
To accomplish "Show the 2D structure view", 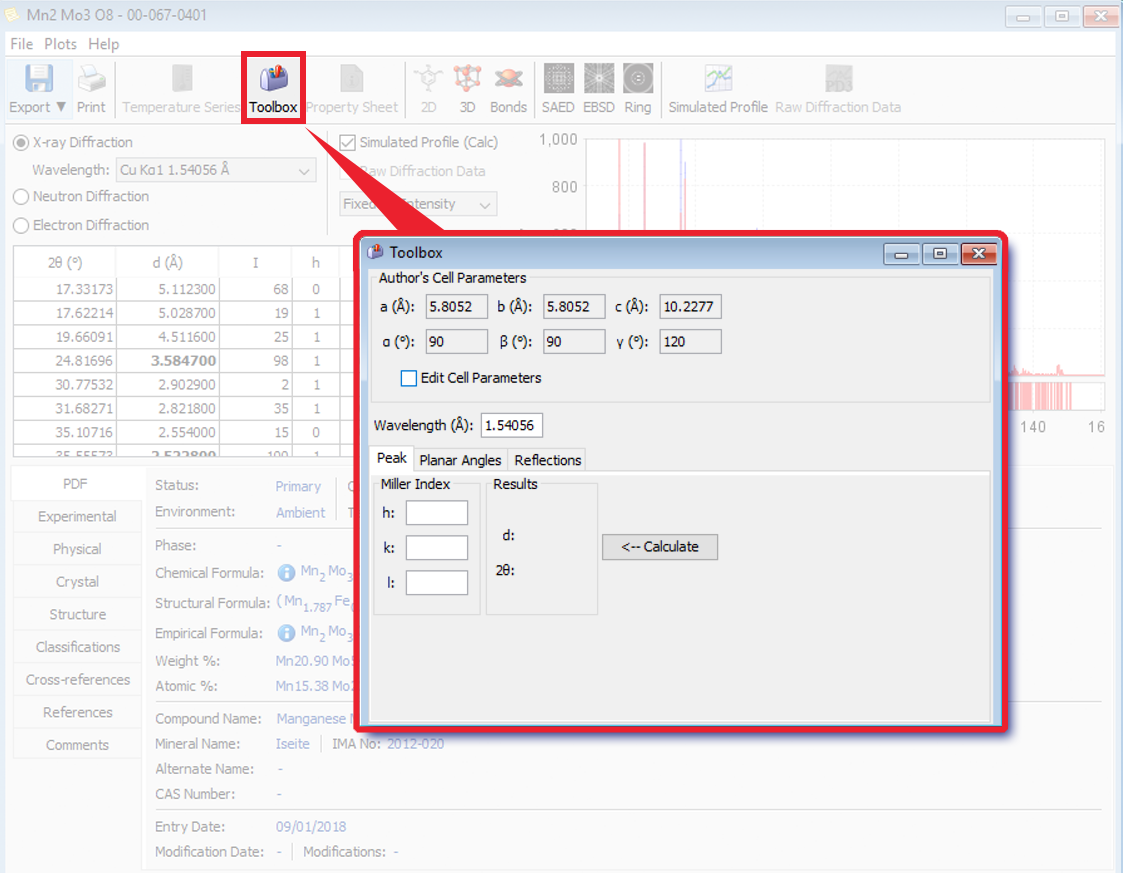I will (428, 89).
